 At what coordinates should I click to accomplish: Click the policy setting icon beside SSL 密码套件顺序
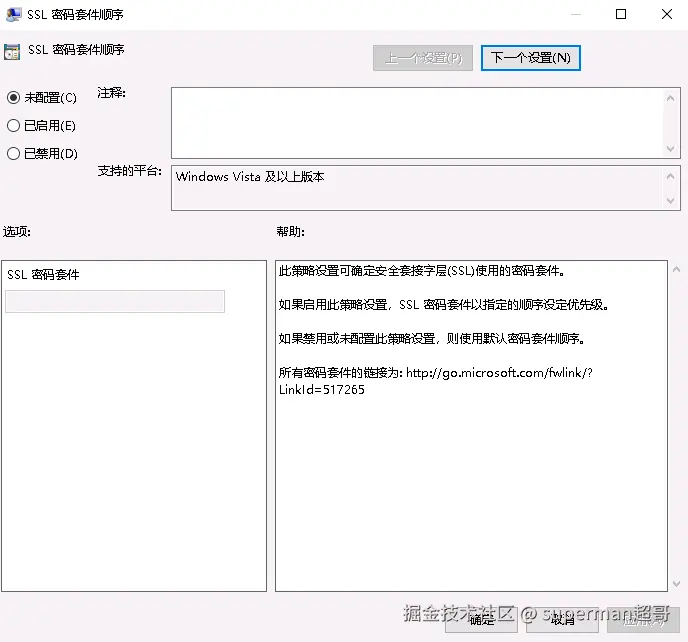[x=12, y=51]
